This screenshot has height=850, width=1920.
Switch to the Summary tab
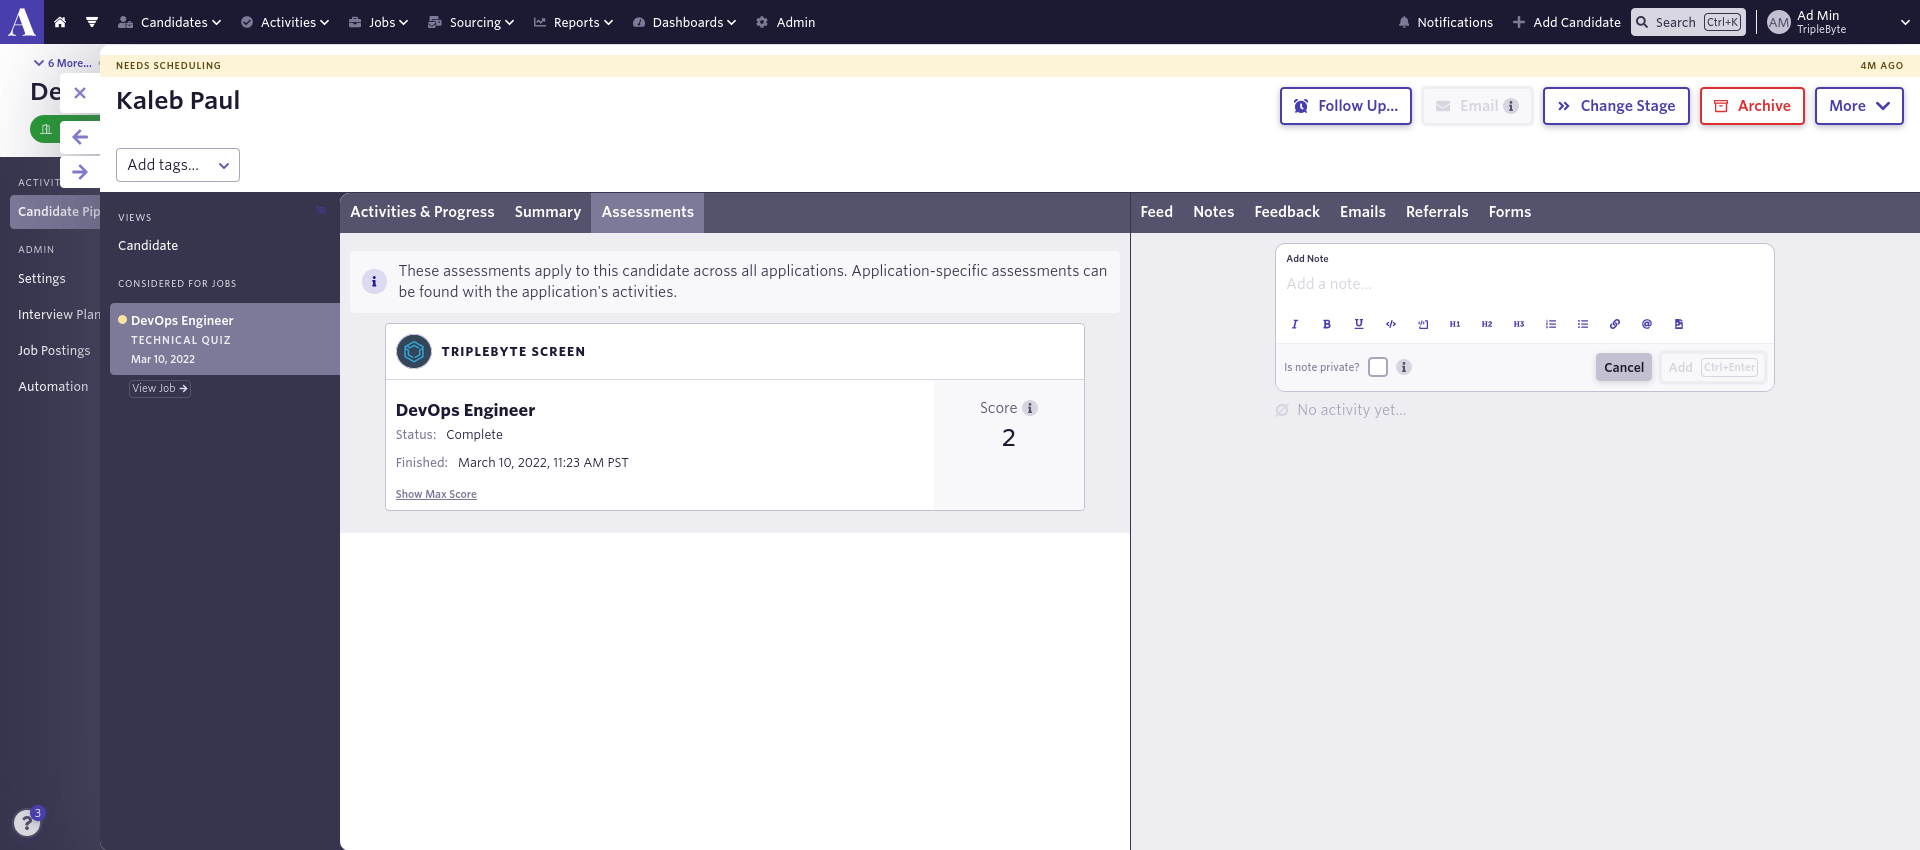click(547, 212)
